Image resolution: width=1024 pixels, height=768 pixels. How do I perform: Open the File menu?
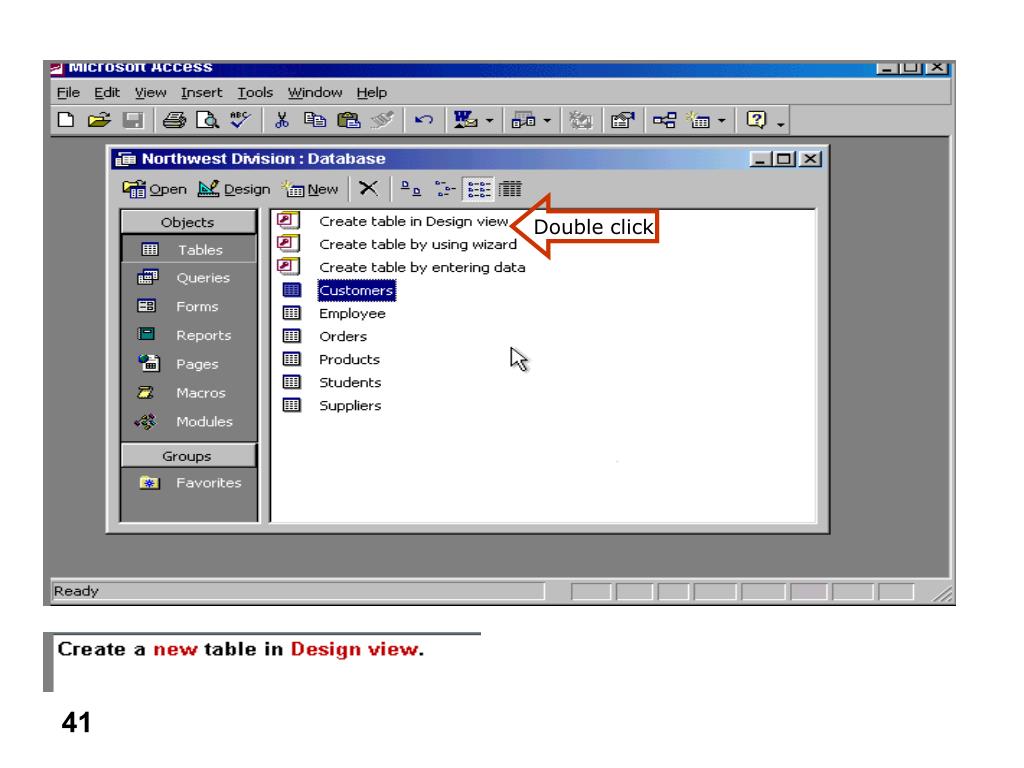(68, 93)
